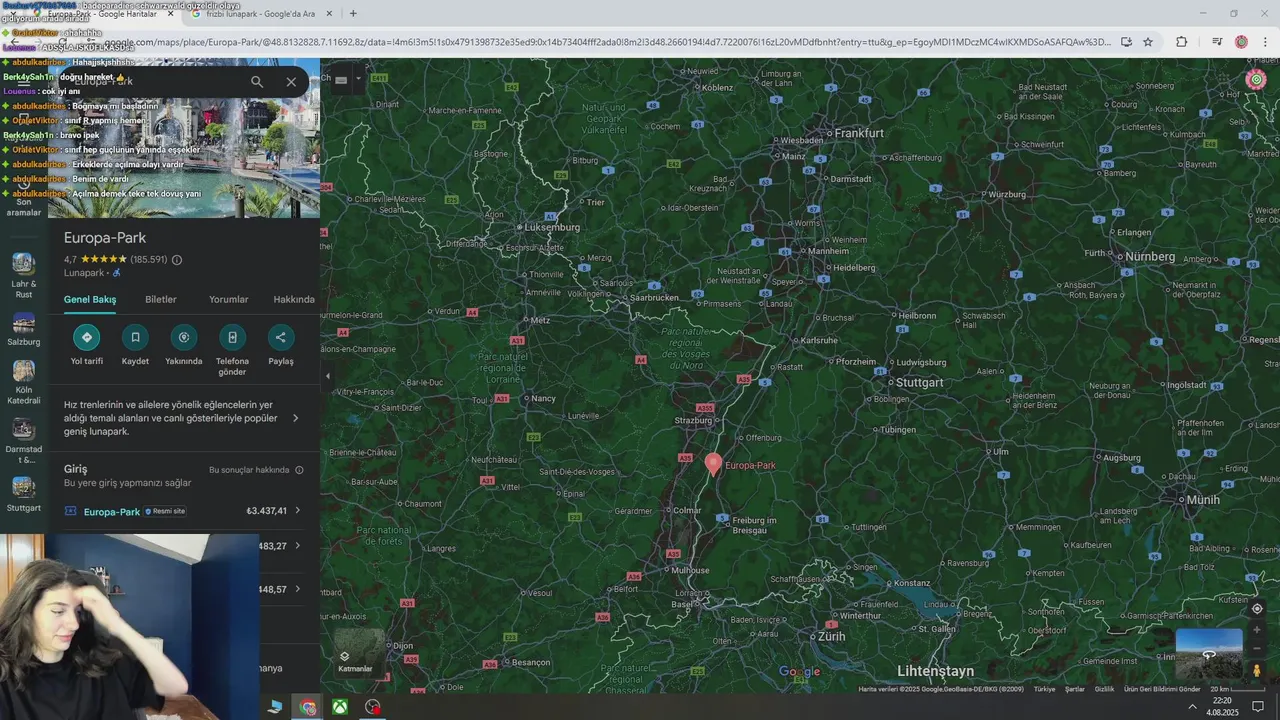Click the install app icon in address bar
Image resolution: width=1280 pixels, height=720 pixels.
pos(1126,42)
